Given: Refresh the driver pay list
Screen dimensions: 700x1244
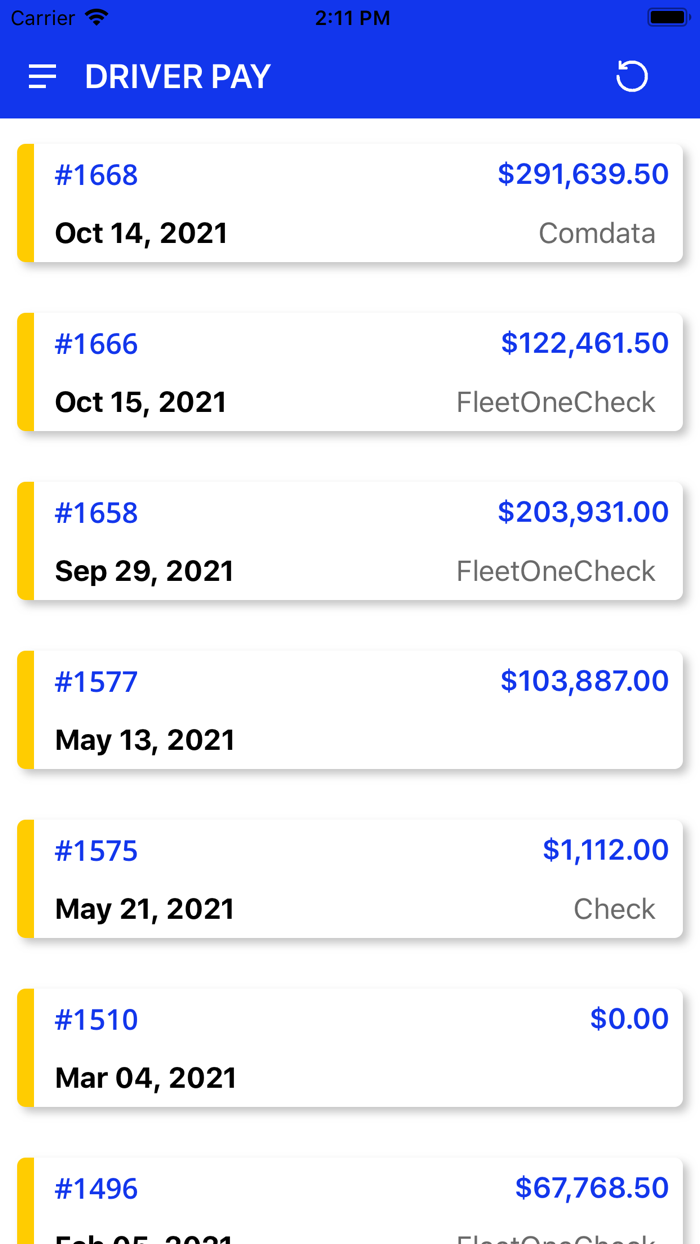Looking at the screenshot, I should (632, 76).
